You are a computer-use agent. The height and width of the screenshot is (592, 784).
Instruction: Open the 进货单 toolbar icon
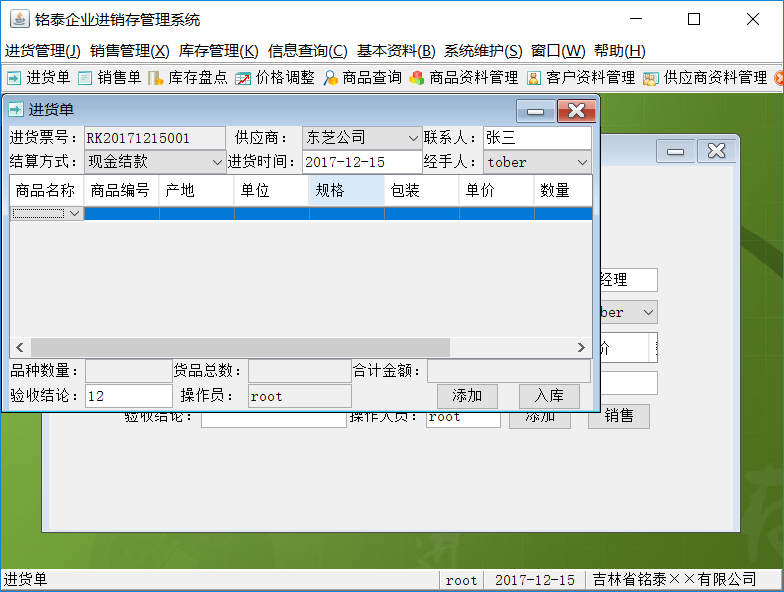(38, 78)
